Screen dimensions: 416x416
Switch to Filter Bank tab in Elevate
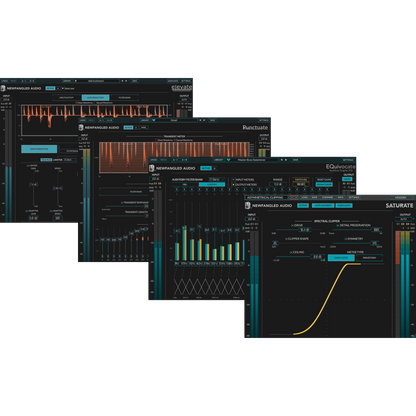125,98
